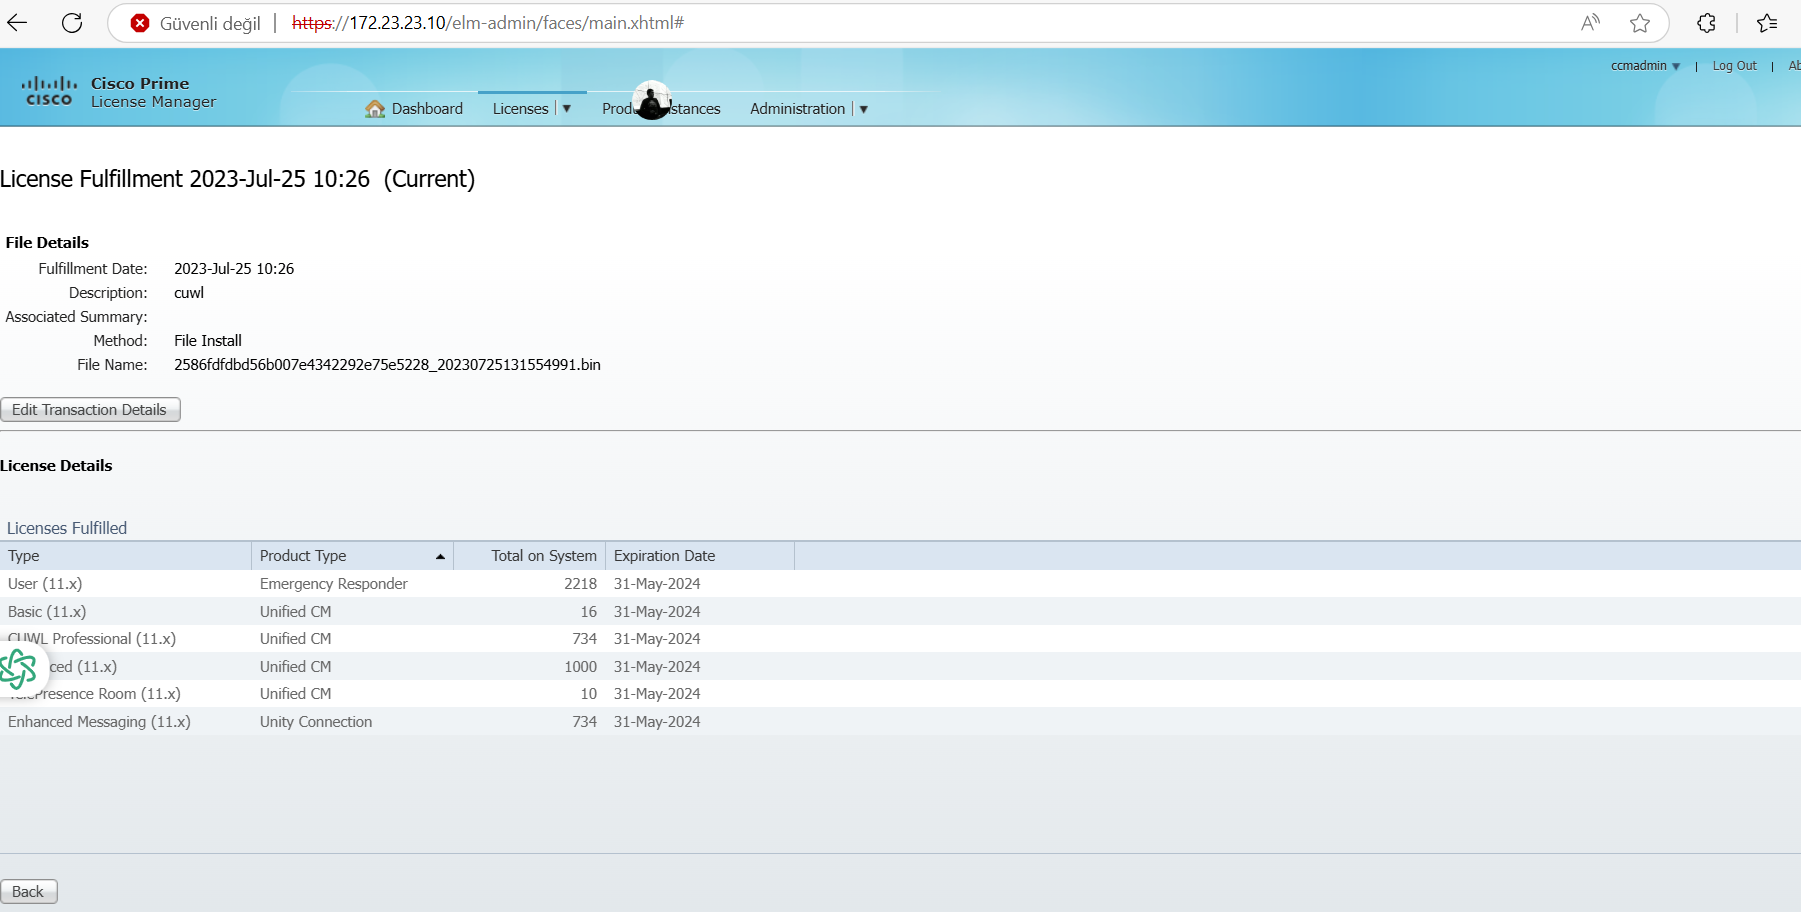Screen dimensions: 1801x912
Task: Click the description value 'cuwl'
Action: (x=189, y=293)
